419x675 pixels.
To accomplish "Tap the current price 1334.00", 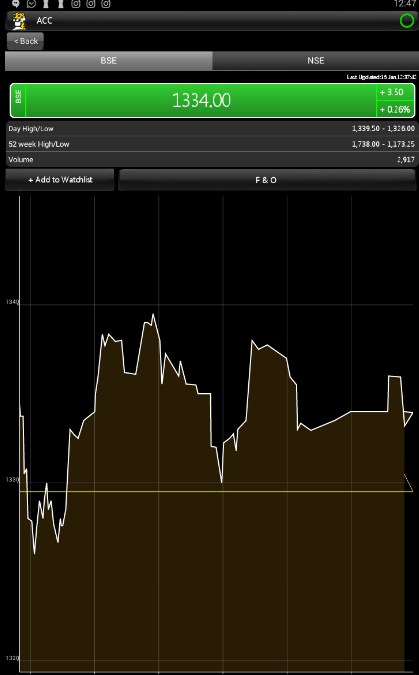I will pos(201,100).
